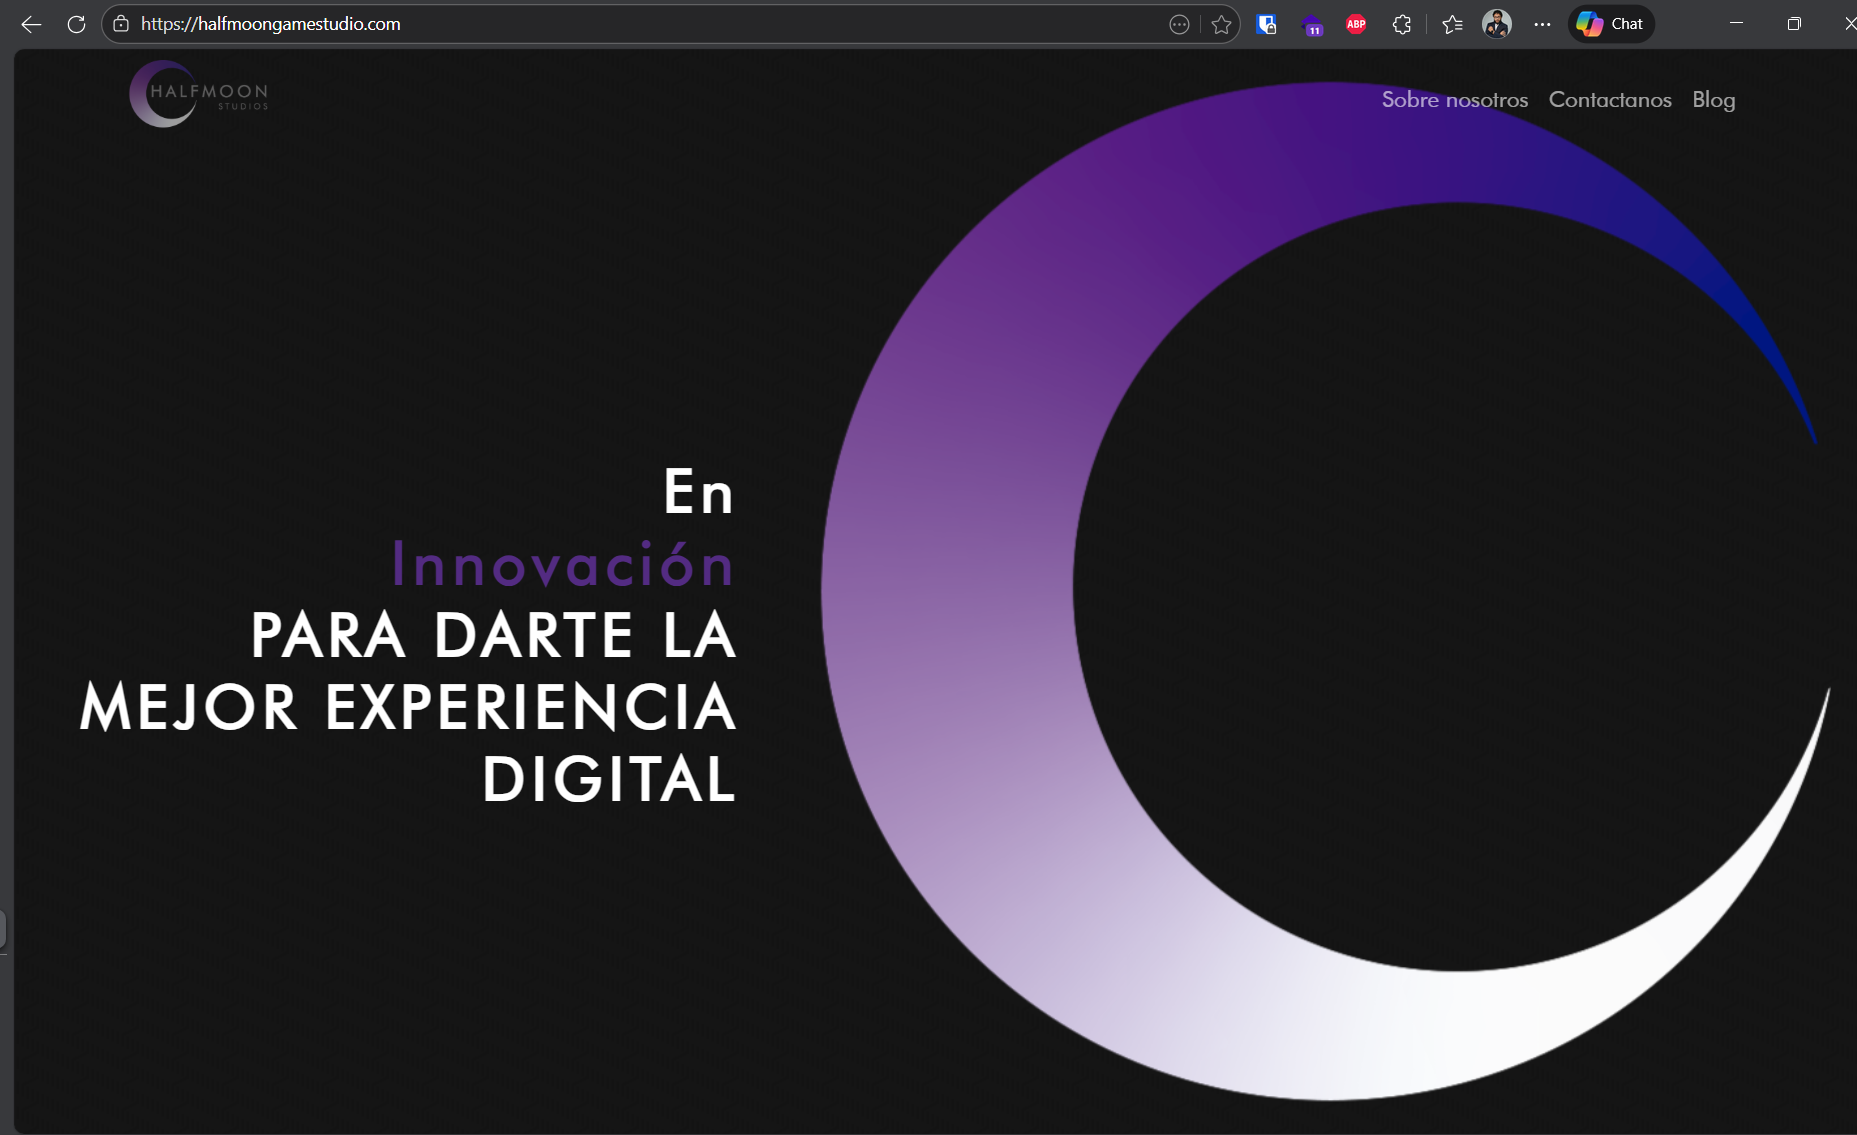Open the address bar circled-dots options
This screenshot has width=1857, height=1135.
[1179, 24]
